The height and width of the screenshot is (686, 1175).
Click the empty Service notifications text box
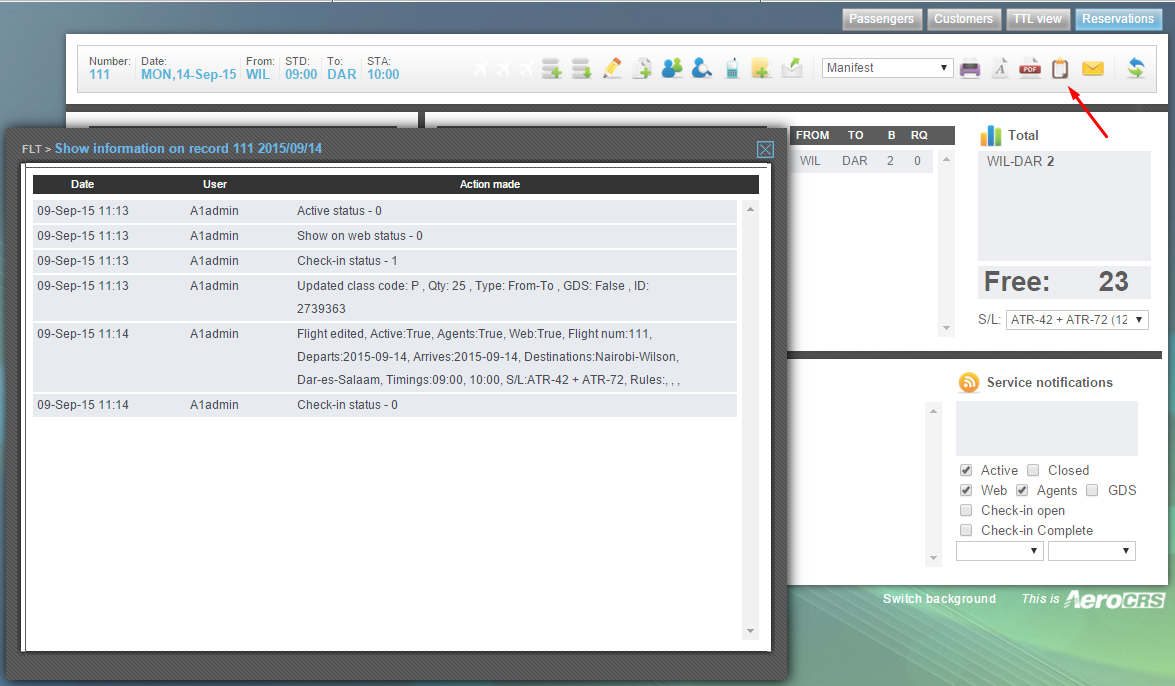point(1047,428)
